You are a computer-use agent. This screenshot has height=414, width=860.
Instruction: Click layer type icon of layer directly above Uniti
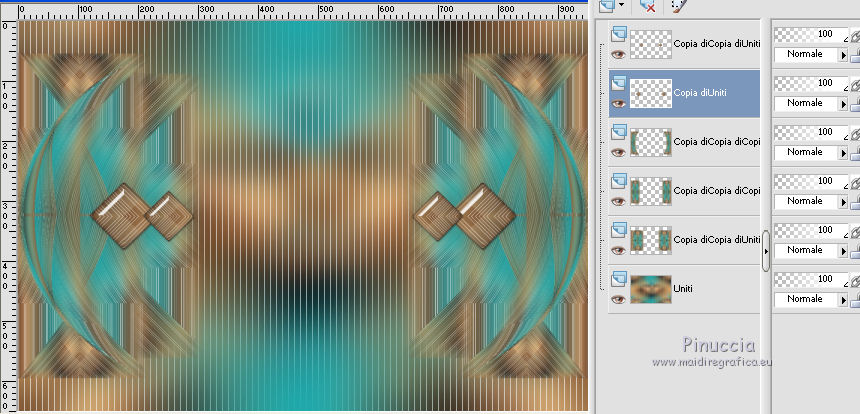tap(619, 230)
